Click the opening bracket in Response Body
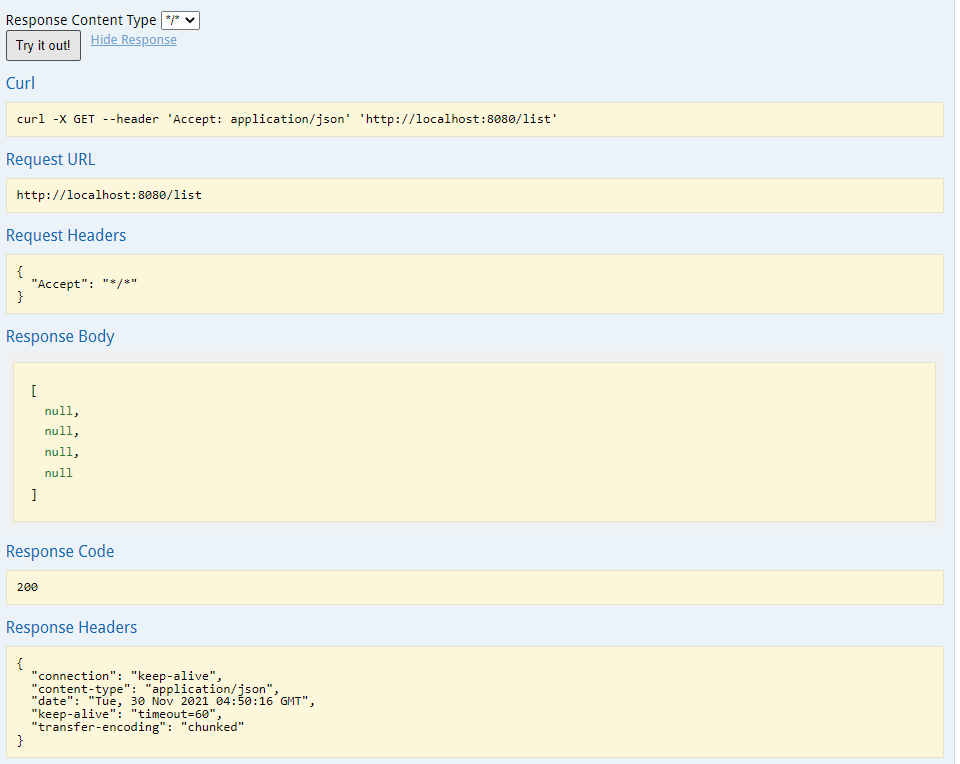Image resolution: width=960 pixels, height=764 pixels. (34, 391)
